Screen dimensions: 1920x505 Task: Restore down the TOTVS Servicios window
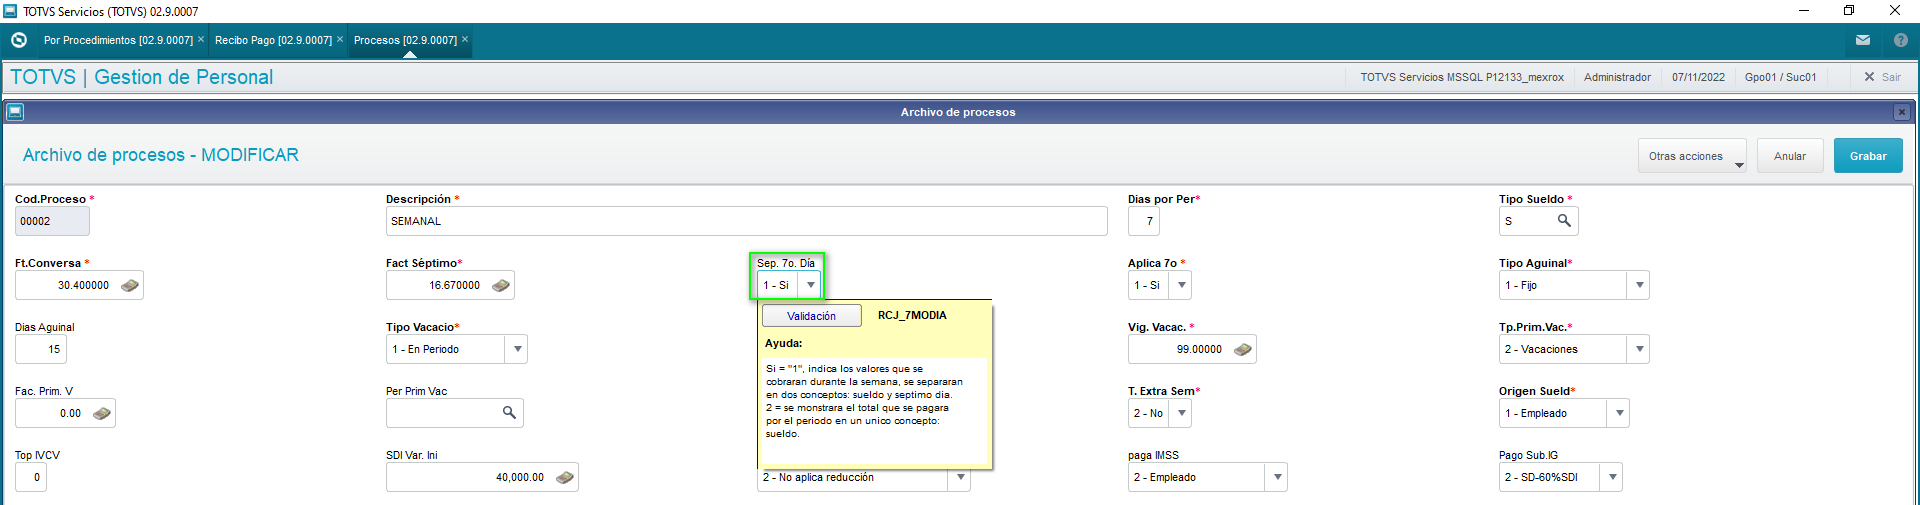pyautogui.click(x=1849, y=11)
